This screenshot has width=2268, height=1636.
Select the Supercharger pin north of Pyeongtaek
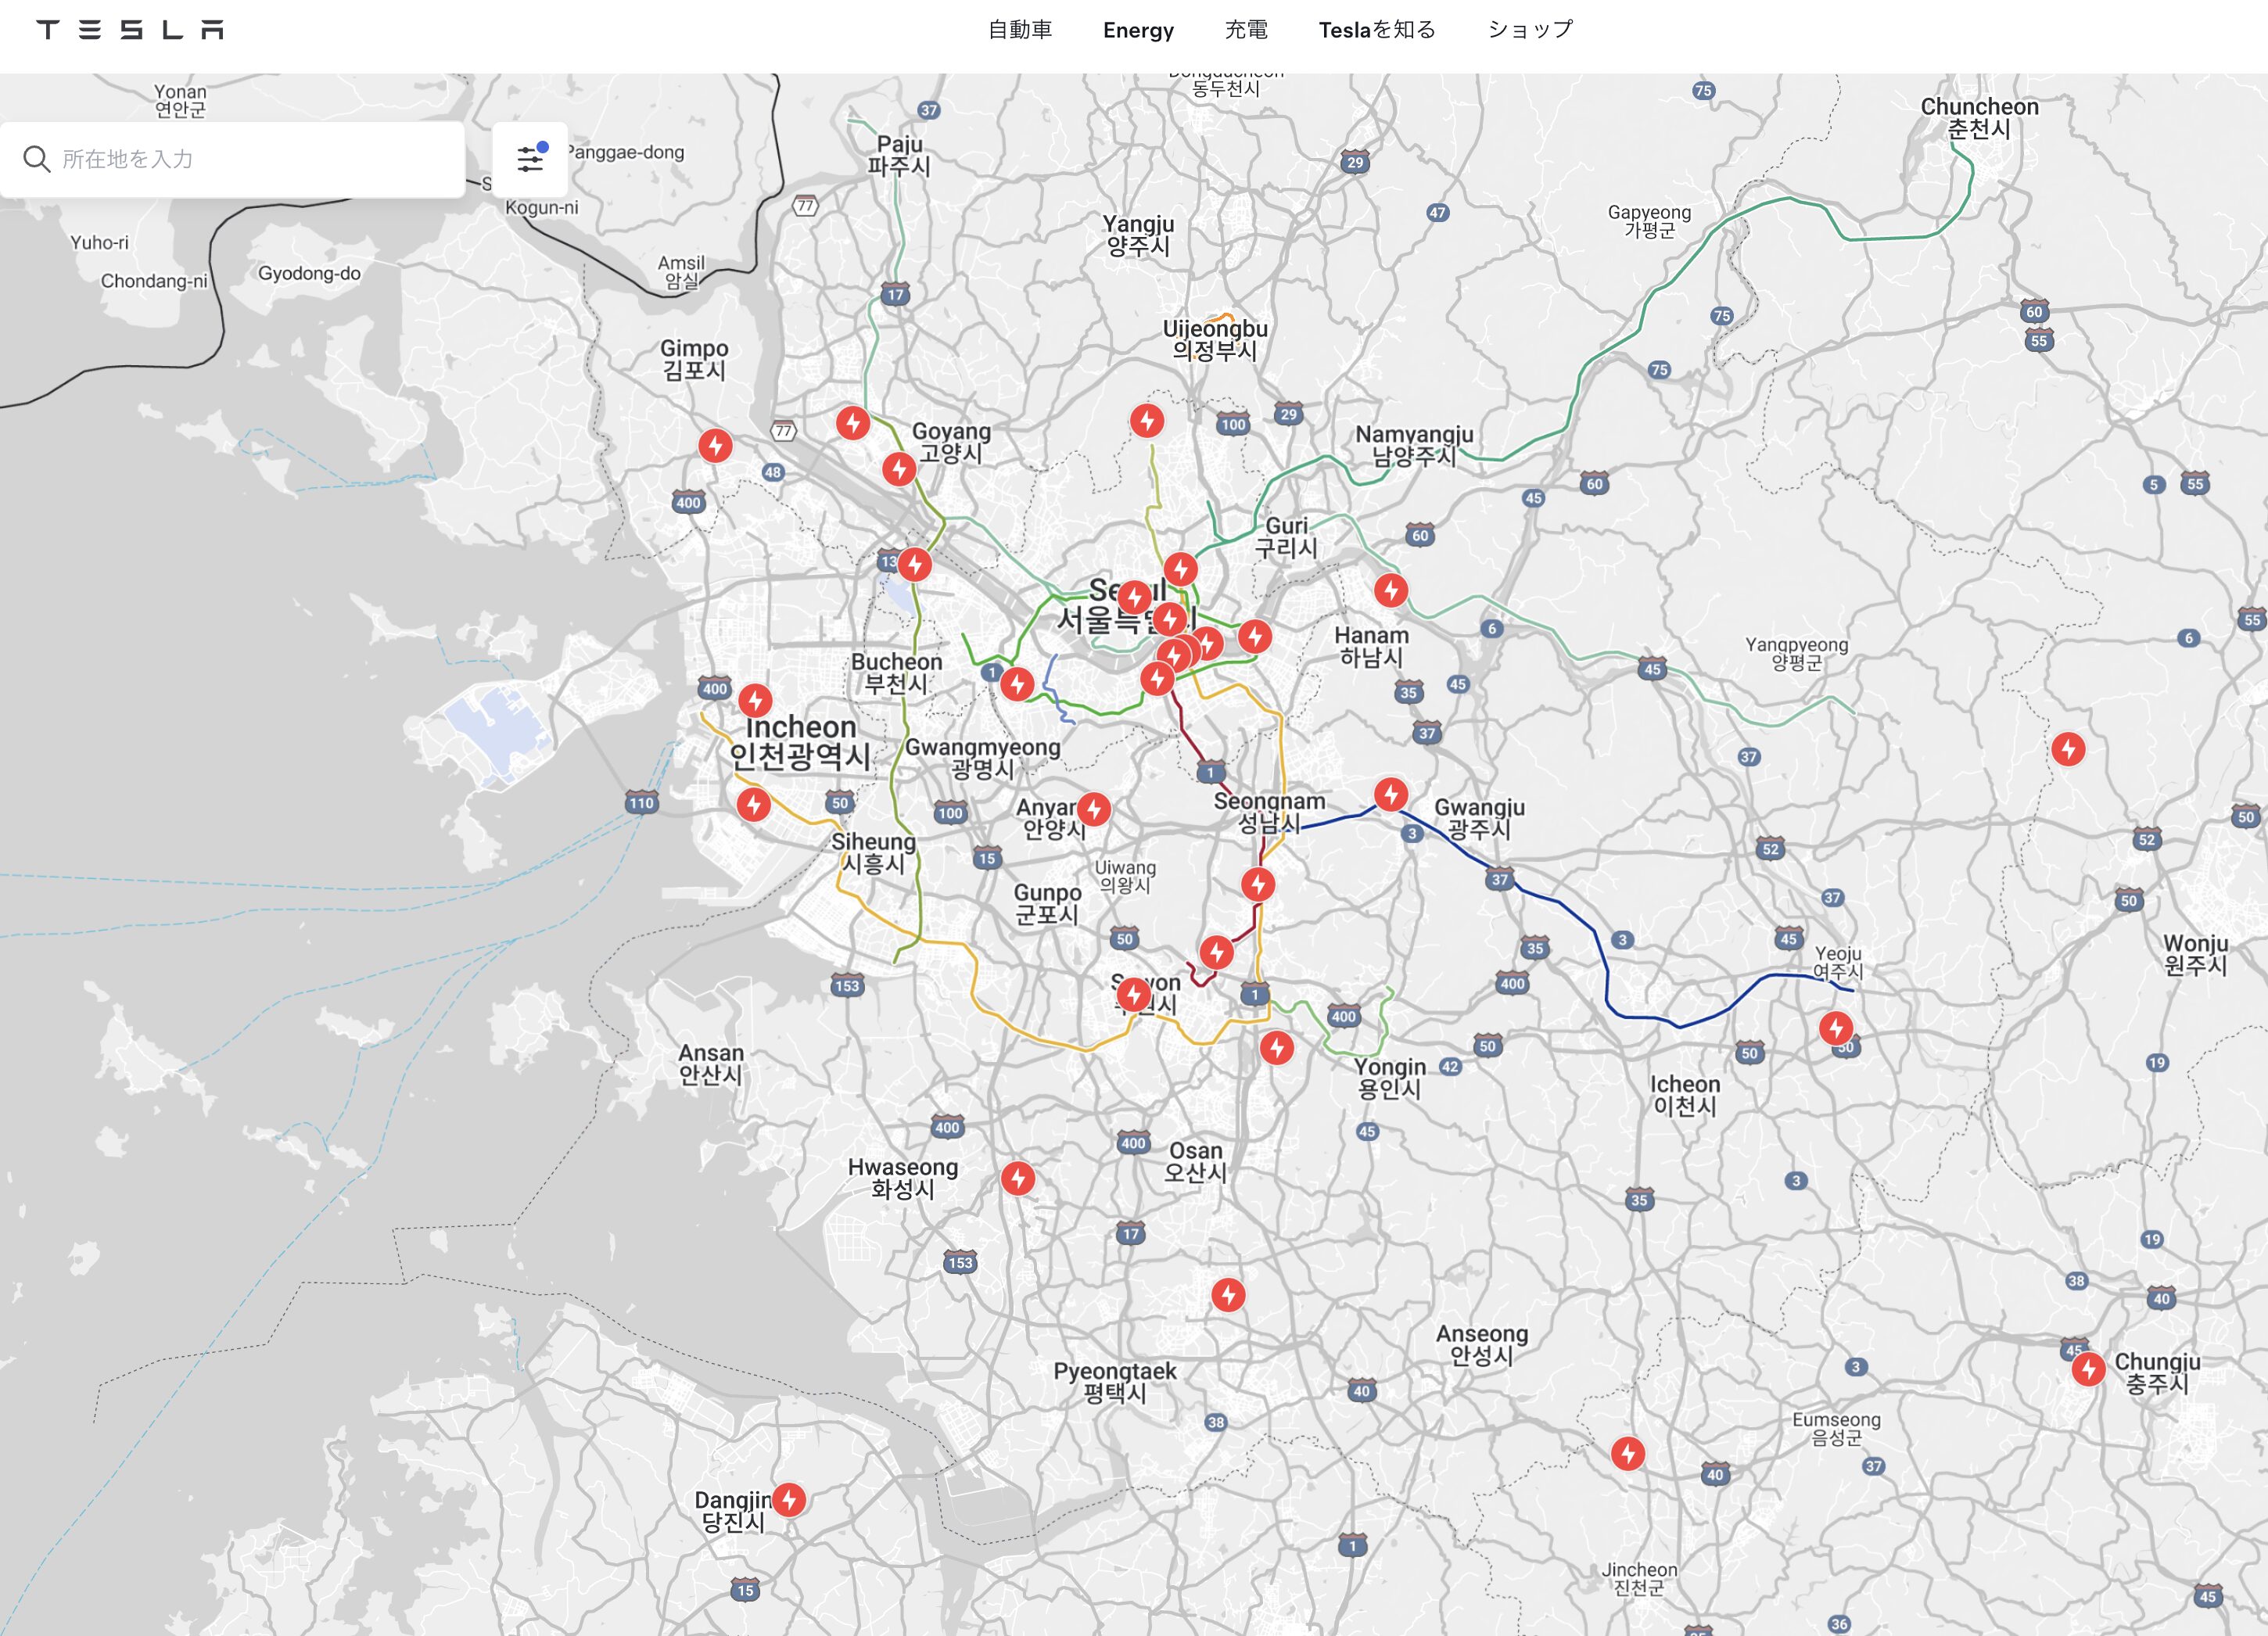point(1228,1294)
